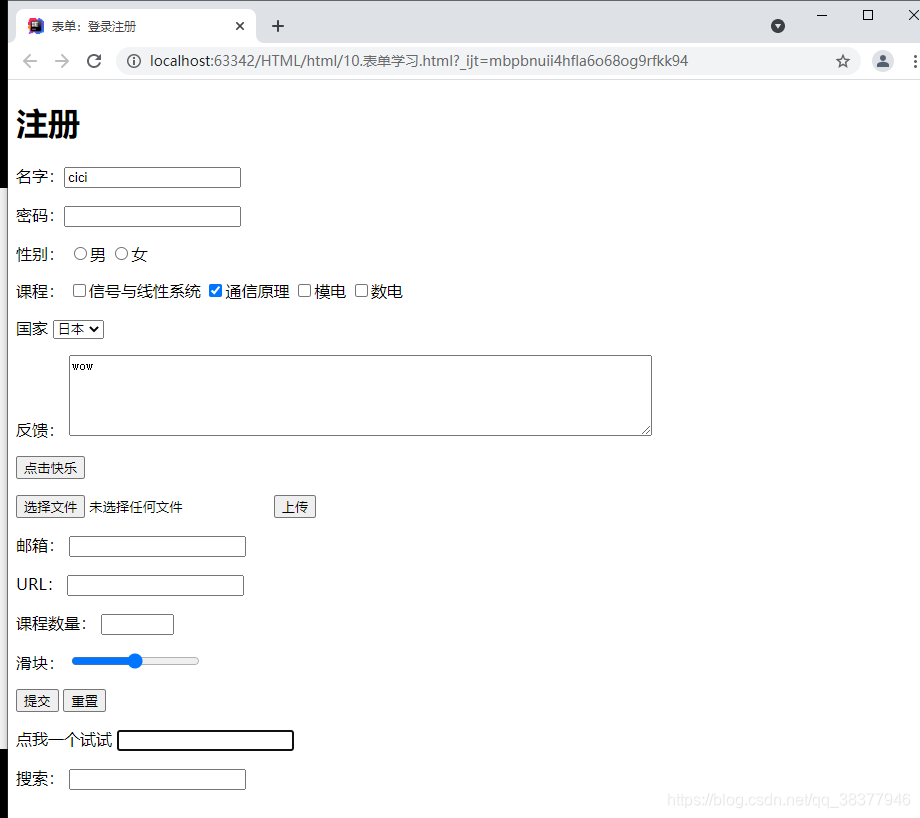Click the 提交 submit button

[37, 700]
